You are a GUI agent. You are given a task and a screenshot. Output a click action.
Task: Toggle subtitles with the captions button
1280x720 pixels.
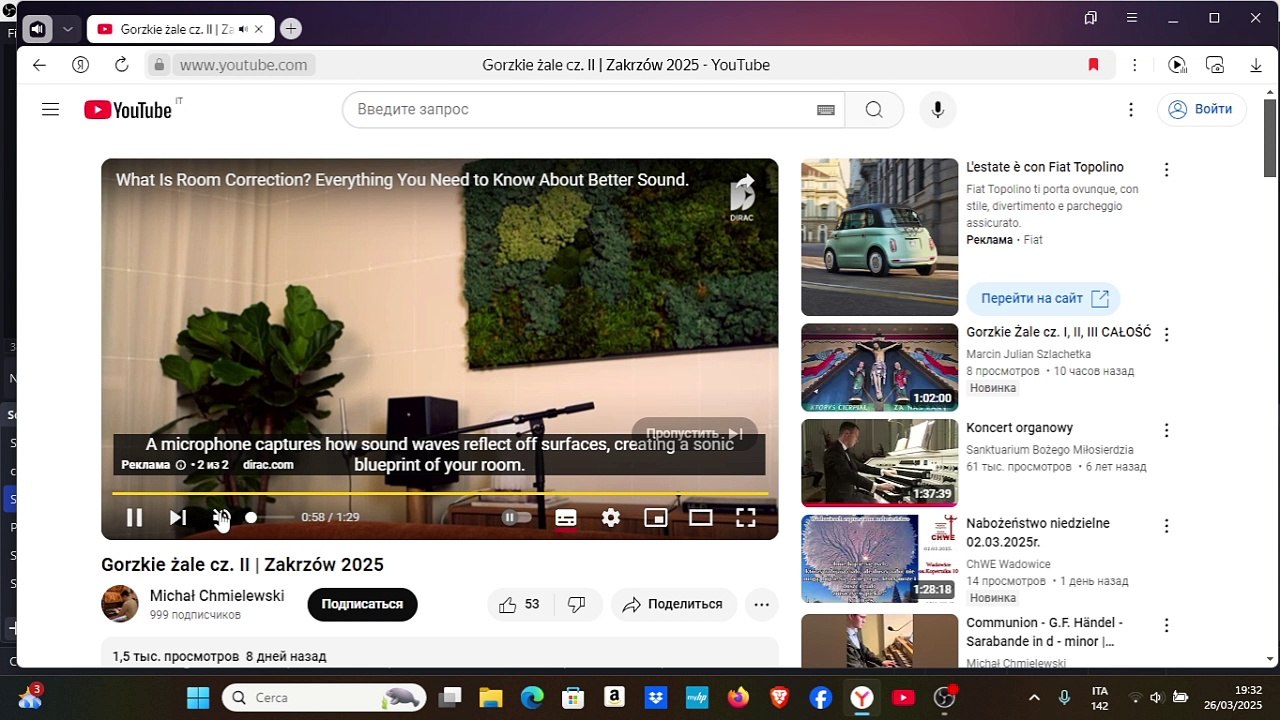click(x=566, y=517)
